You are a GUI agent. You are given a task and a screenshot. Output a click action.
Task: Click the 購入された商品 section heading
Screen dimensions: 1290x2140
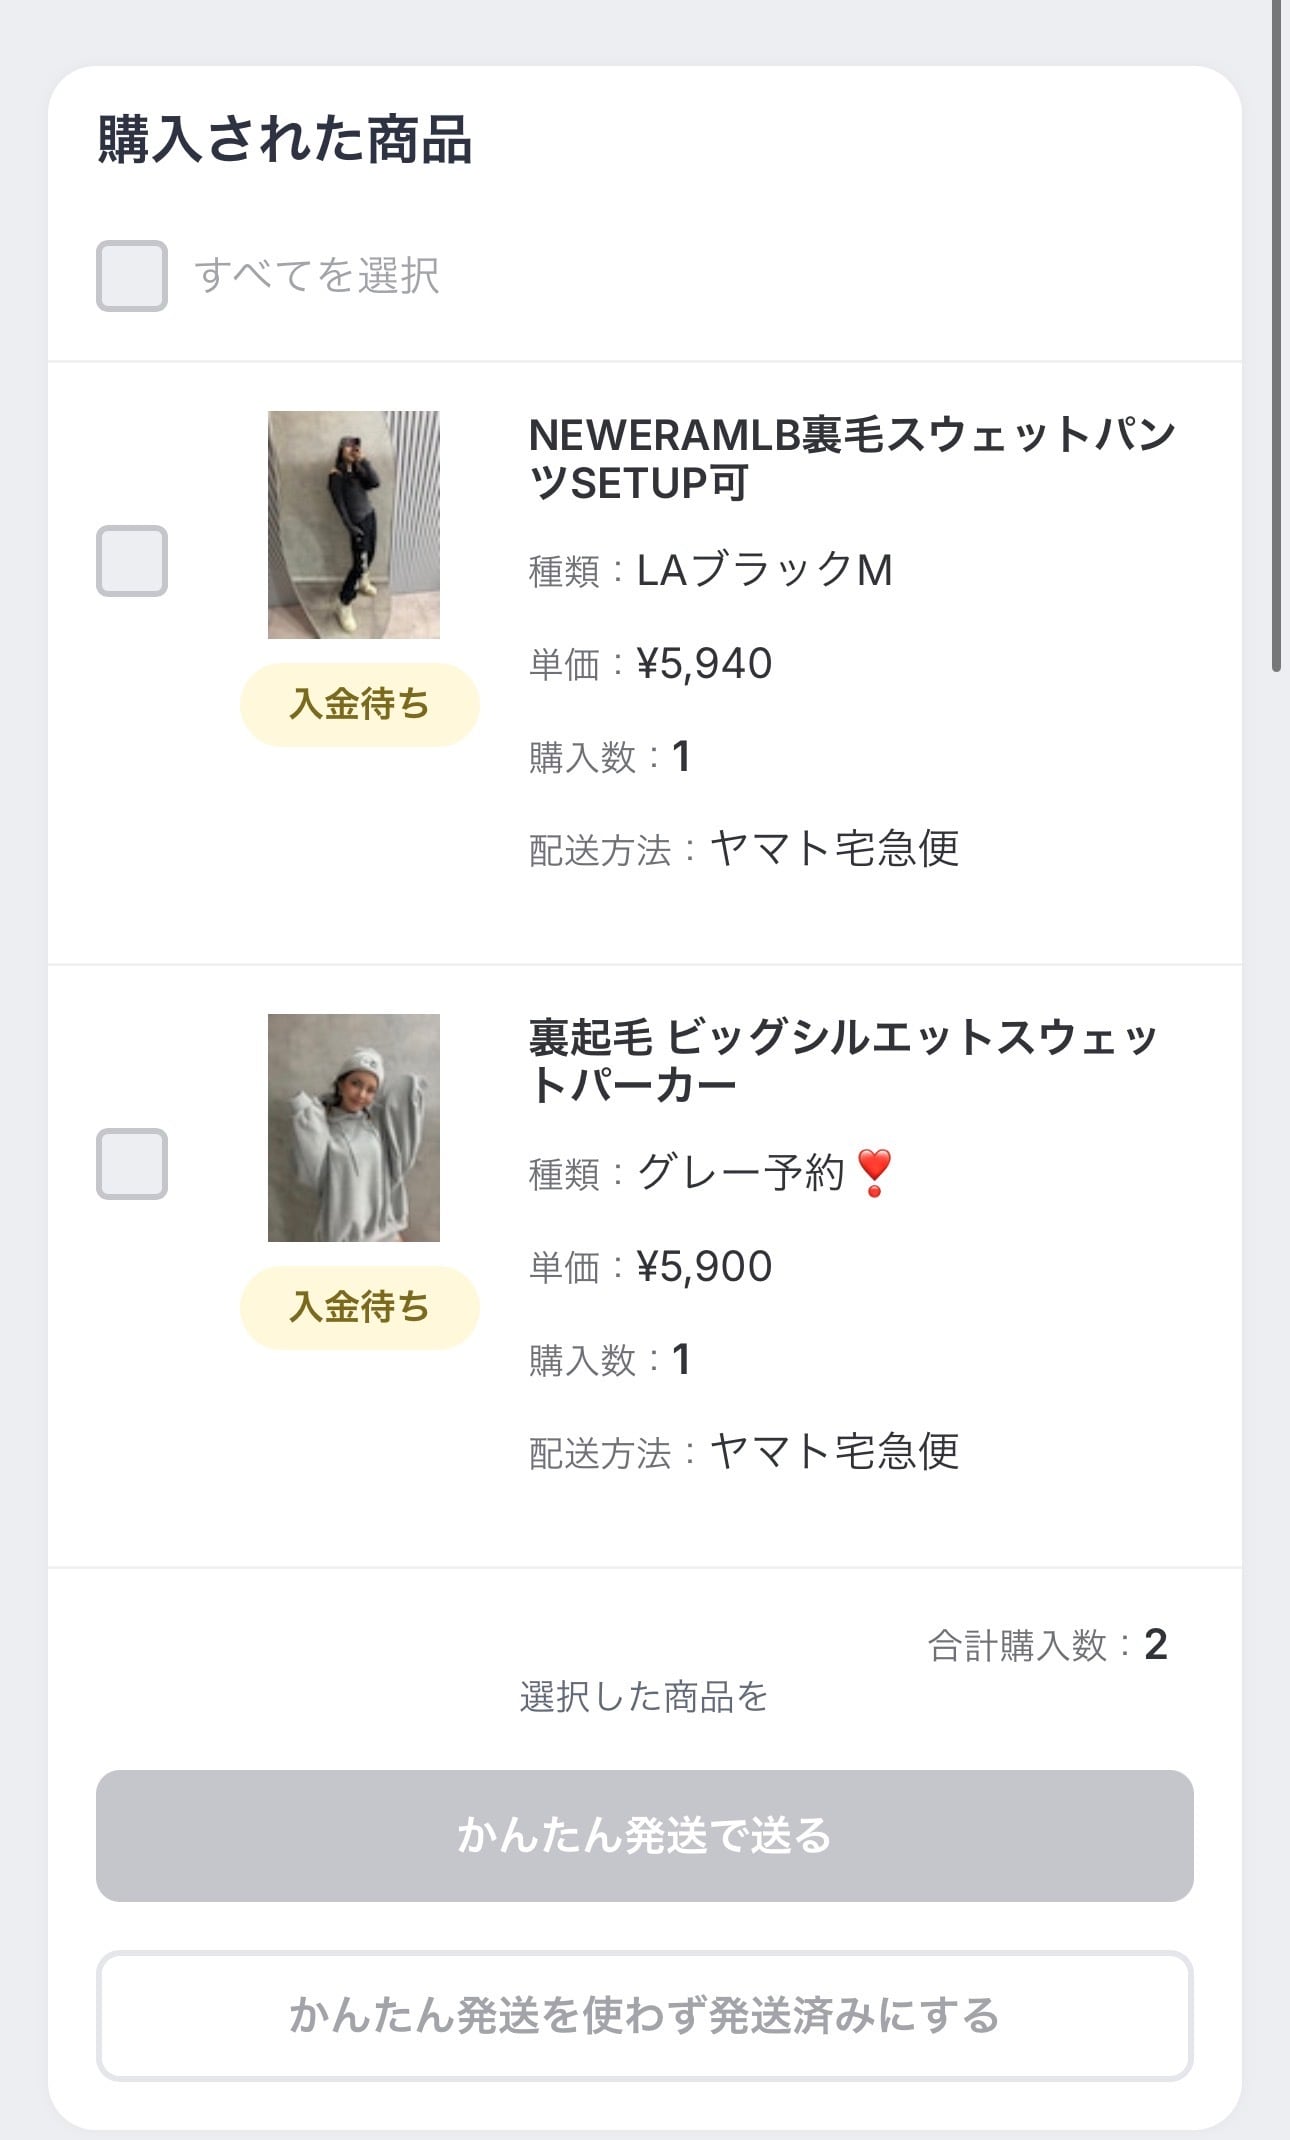point(285,140)
